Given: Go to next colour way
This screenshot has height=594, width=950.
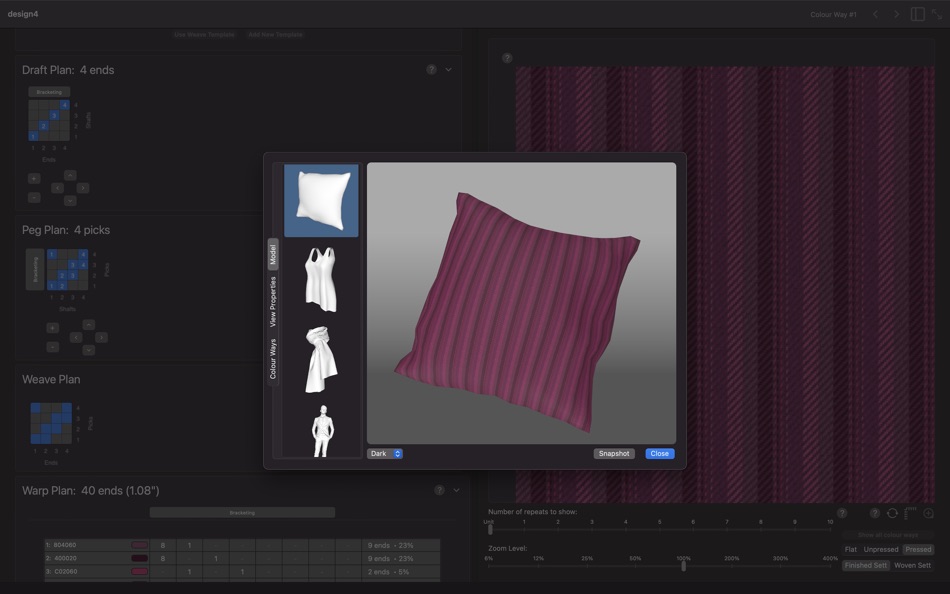Looking at the screenshot, I should point(896,14).
